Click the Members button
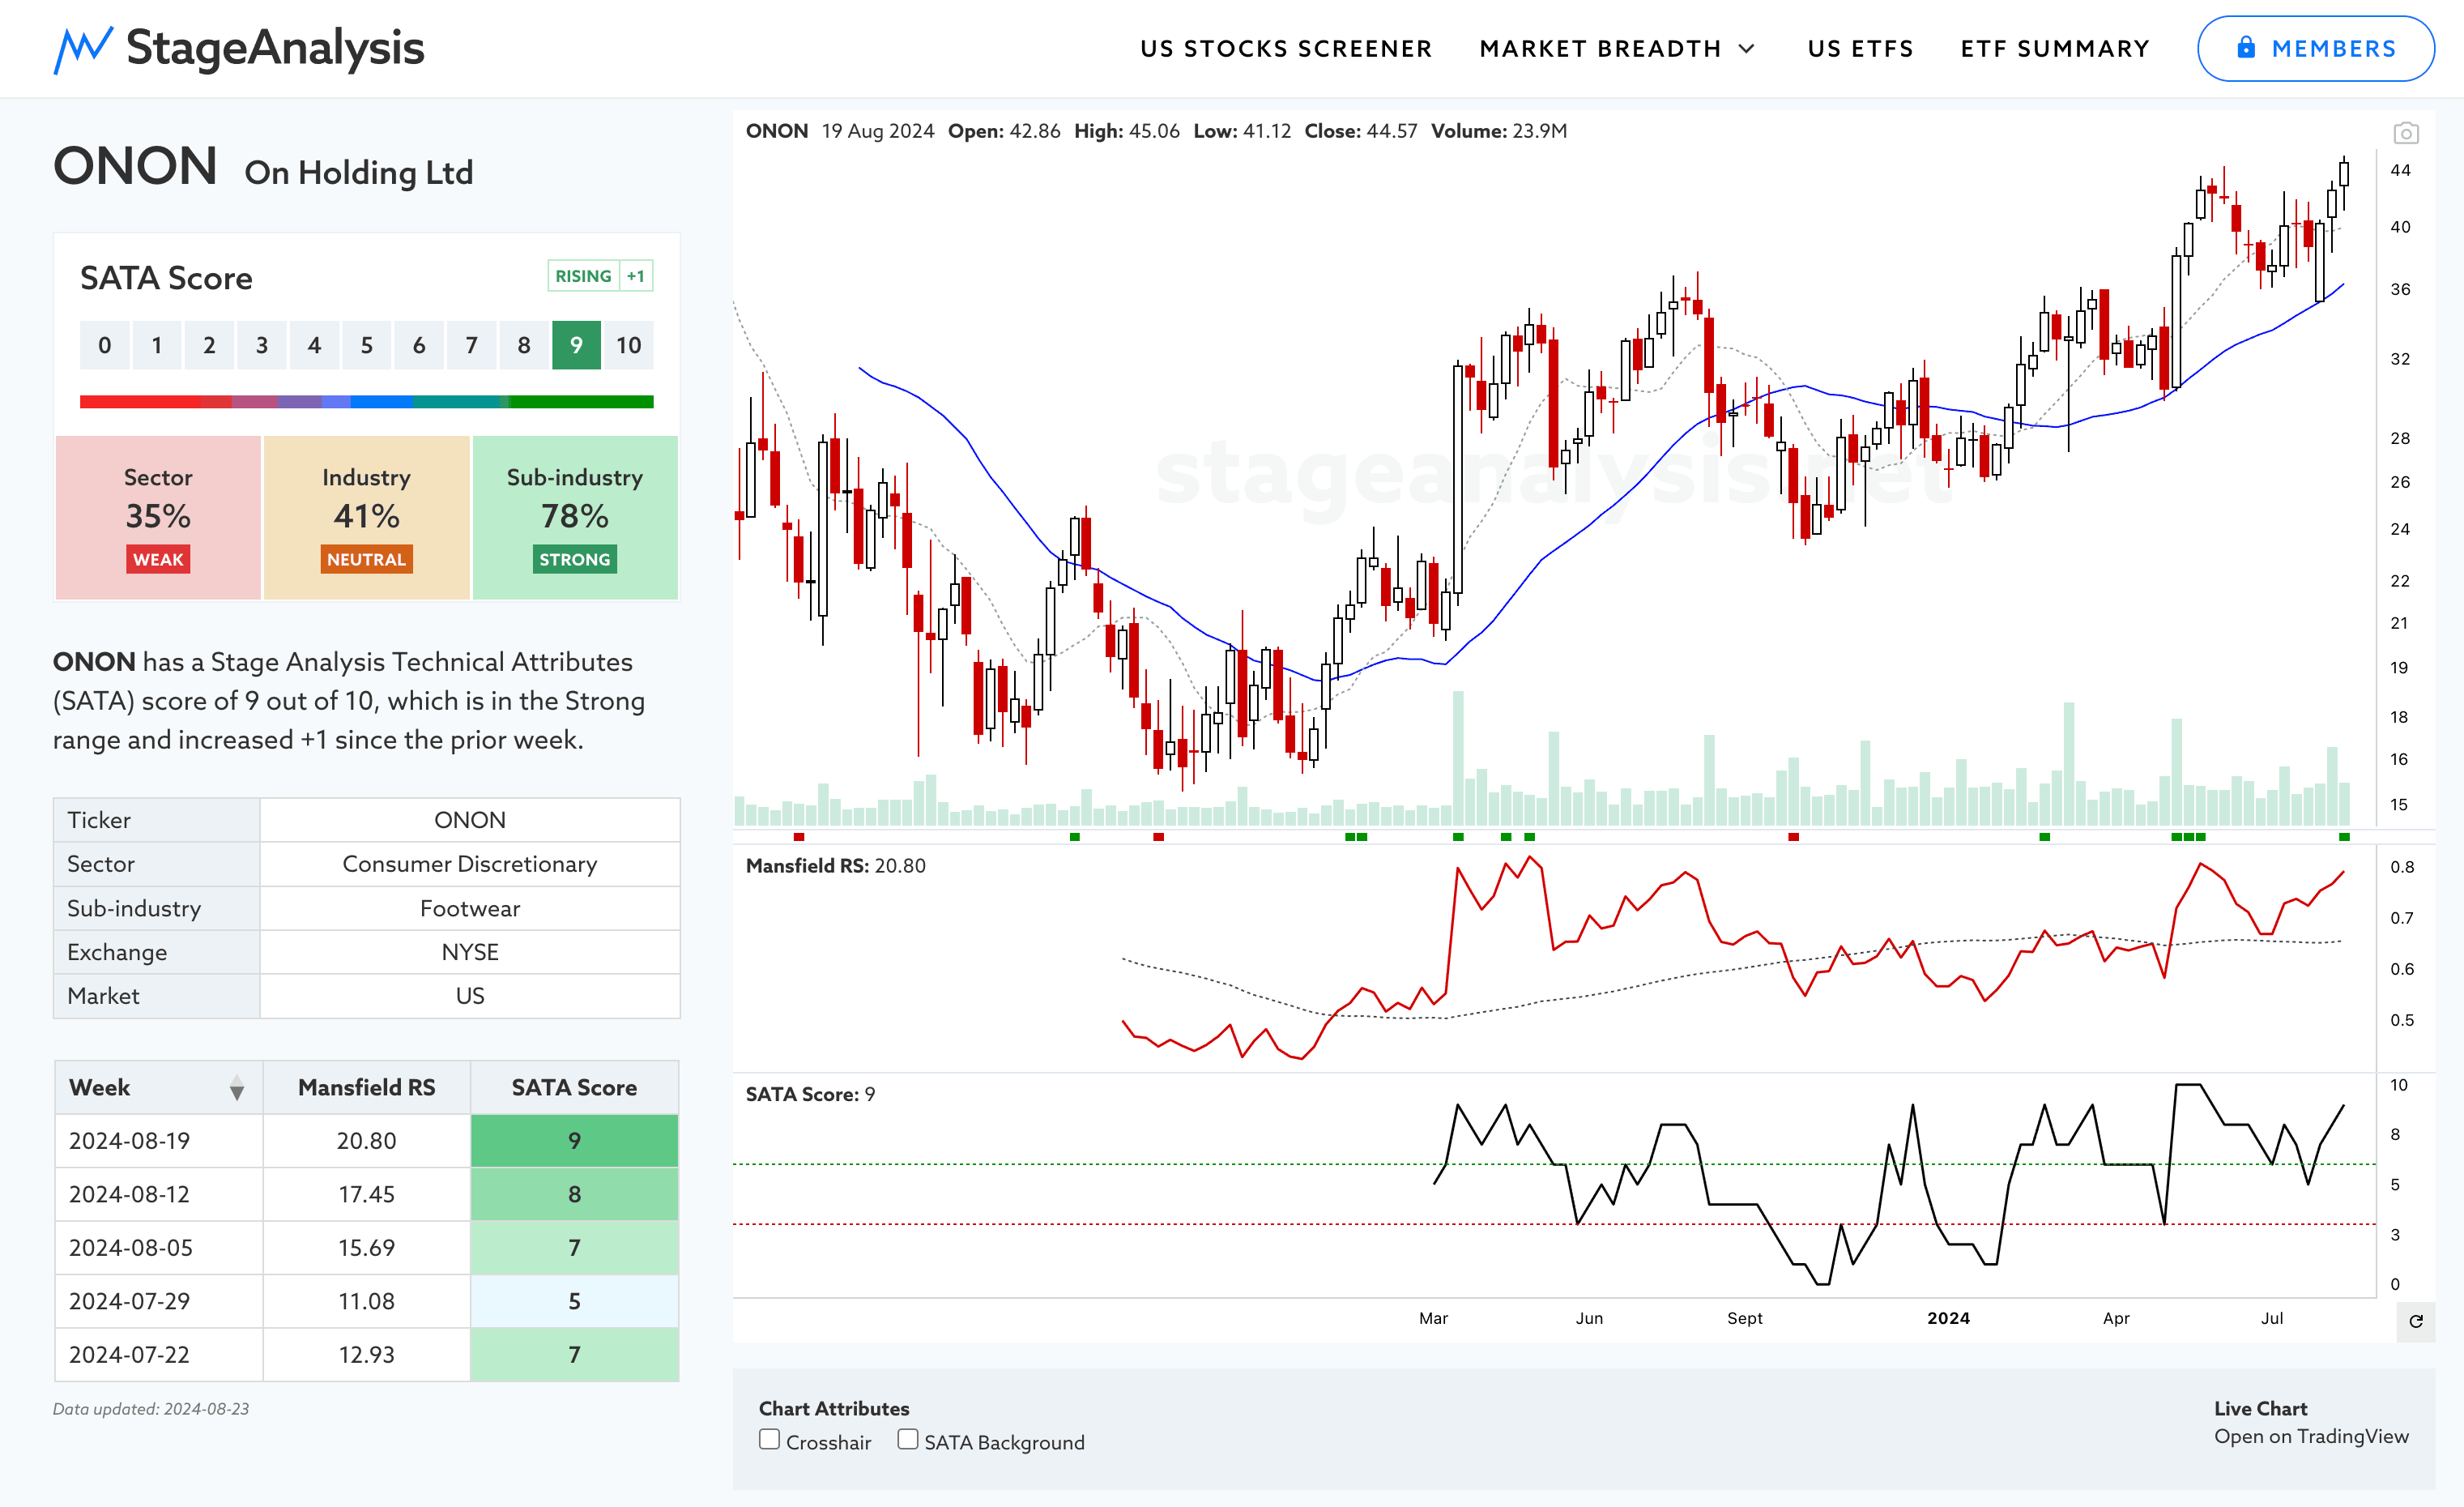Screen dimensions: 2464x1507 click(x=2315, y=49)
